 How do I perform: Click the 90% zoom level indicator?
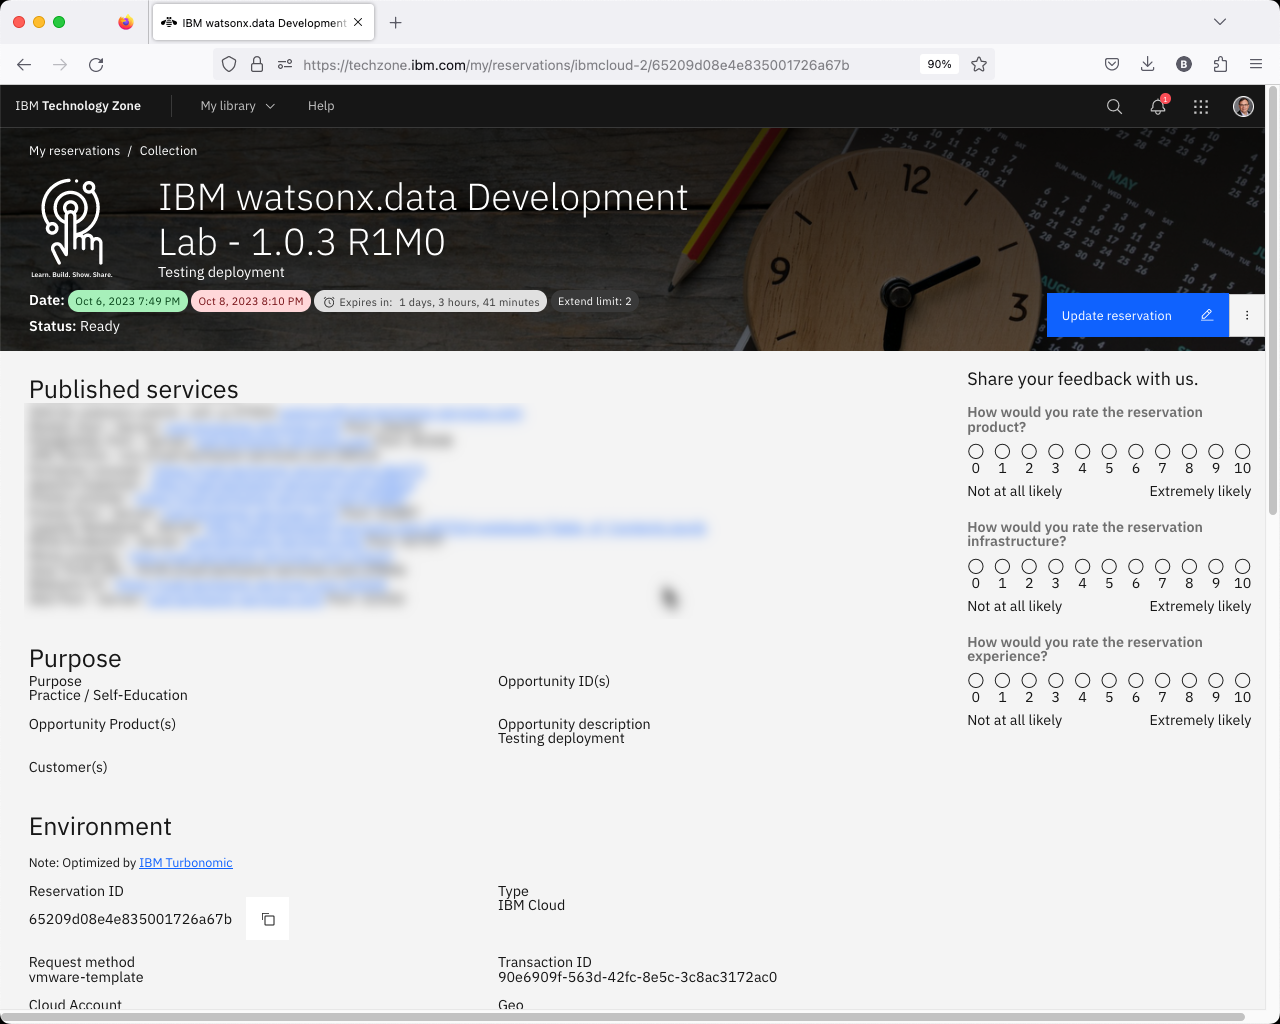coord(939,64)
